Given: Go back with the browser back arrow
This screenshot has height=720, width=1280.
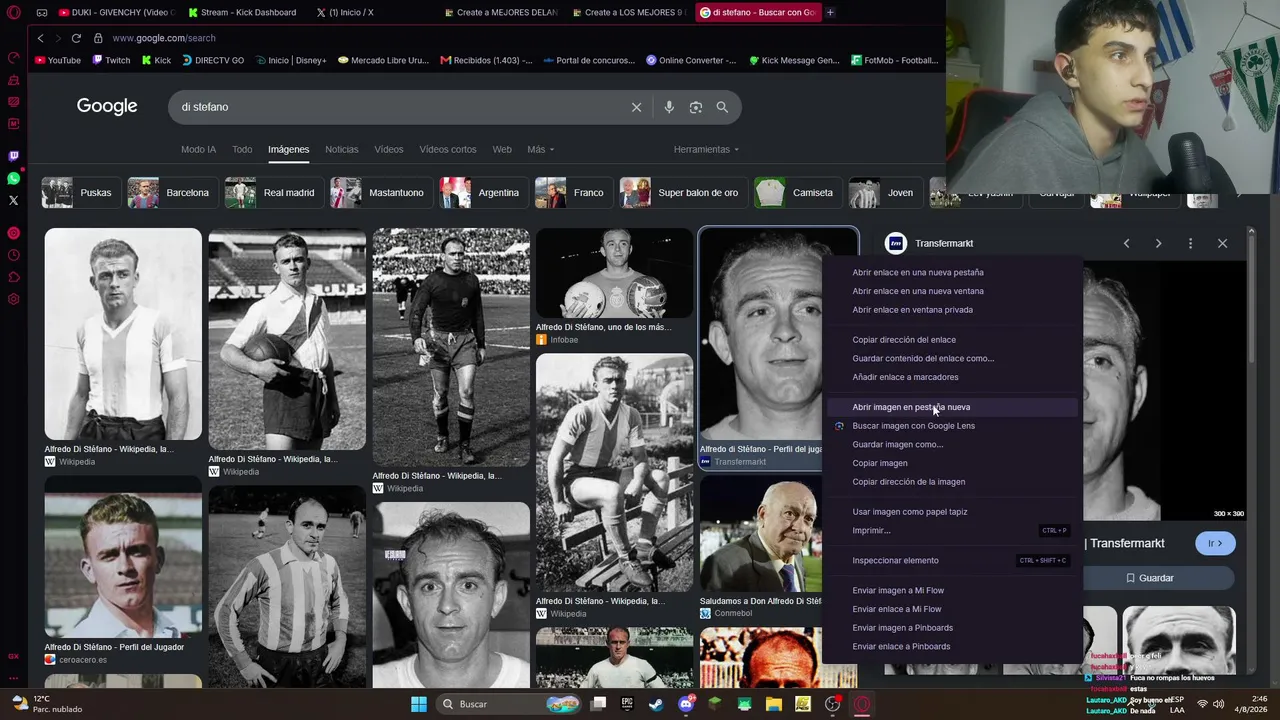Looking at the screenshot, I should coord(40,38).
